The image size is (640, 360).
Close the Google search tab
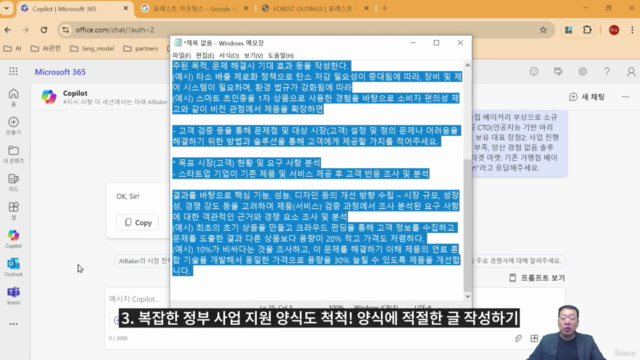[x=246, y=8]
